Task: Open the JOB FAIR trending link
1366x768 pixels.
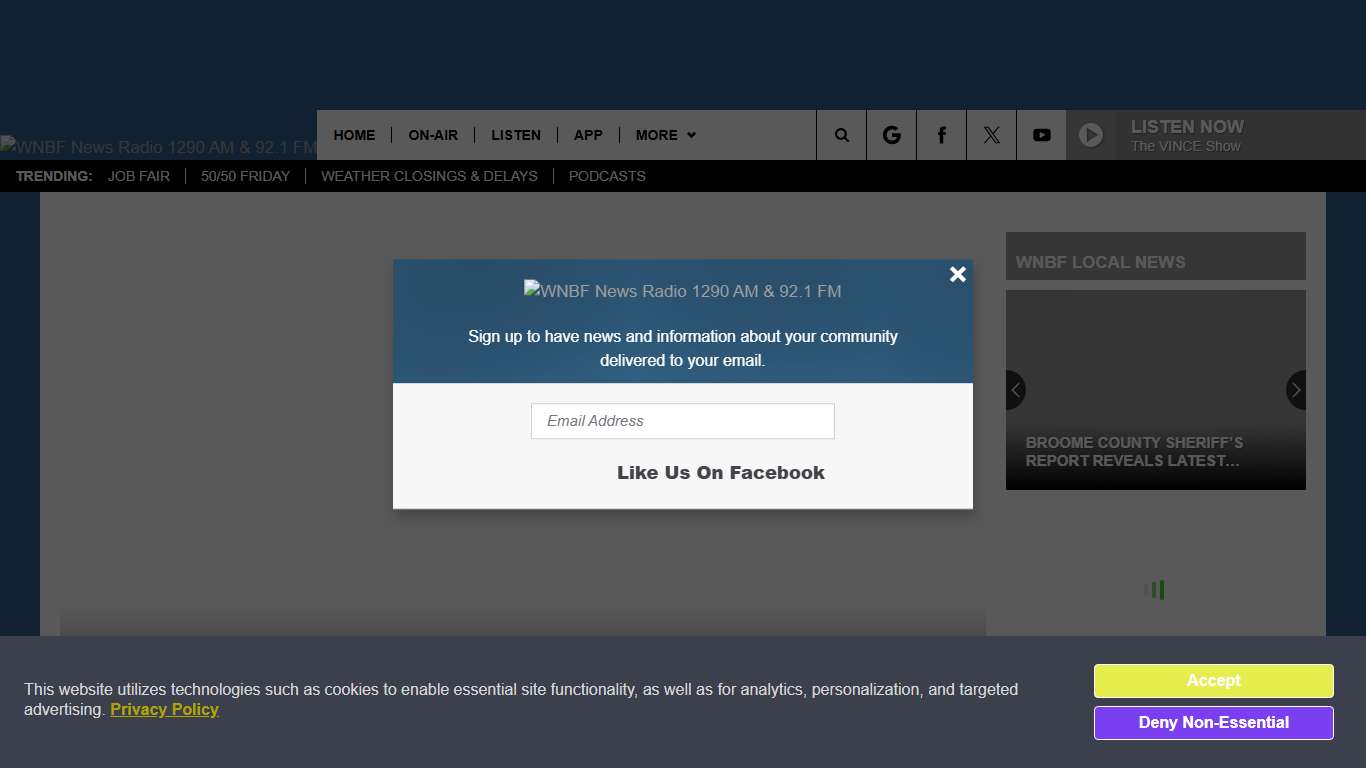Action: pos(139,176)
